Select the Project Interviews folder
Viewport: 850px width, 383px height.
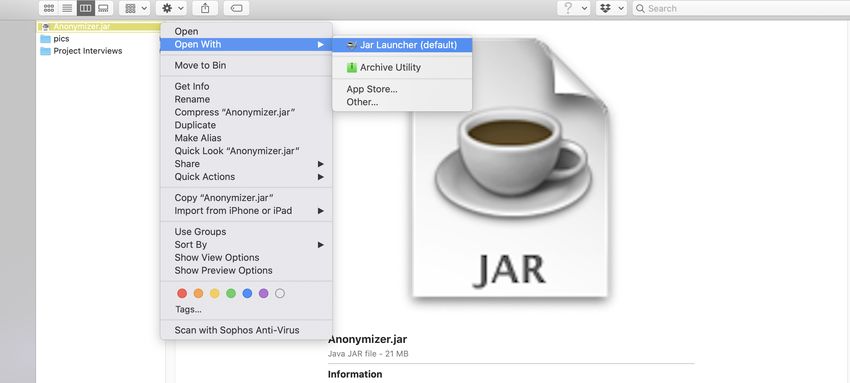coord(81,51)
